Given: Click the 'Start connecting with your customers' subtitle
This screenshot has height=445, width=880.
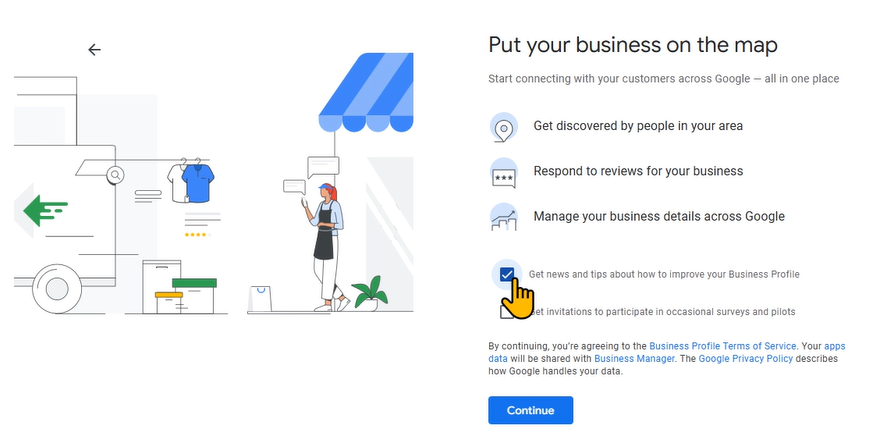Looking at the screenshot, I should coord(663,79).
